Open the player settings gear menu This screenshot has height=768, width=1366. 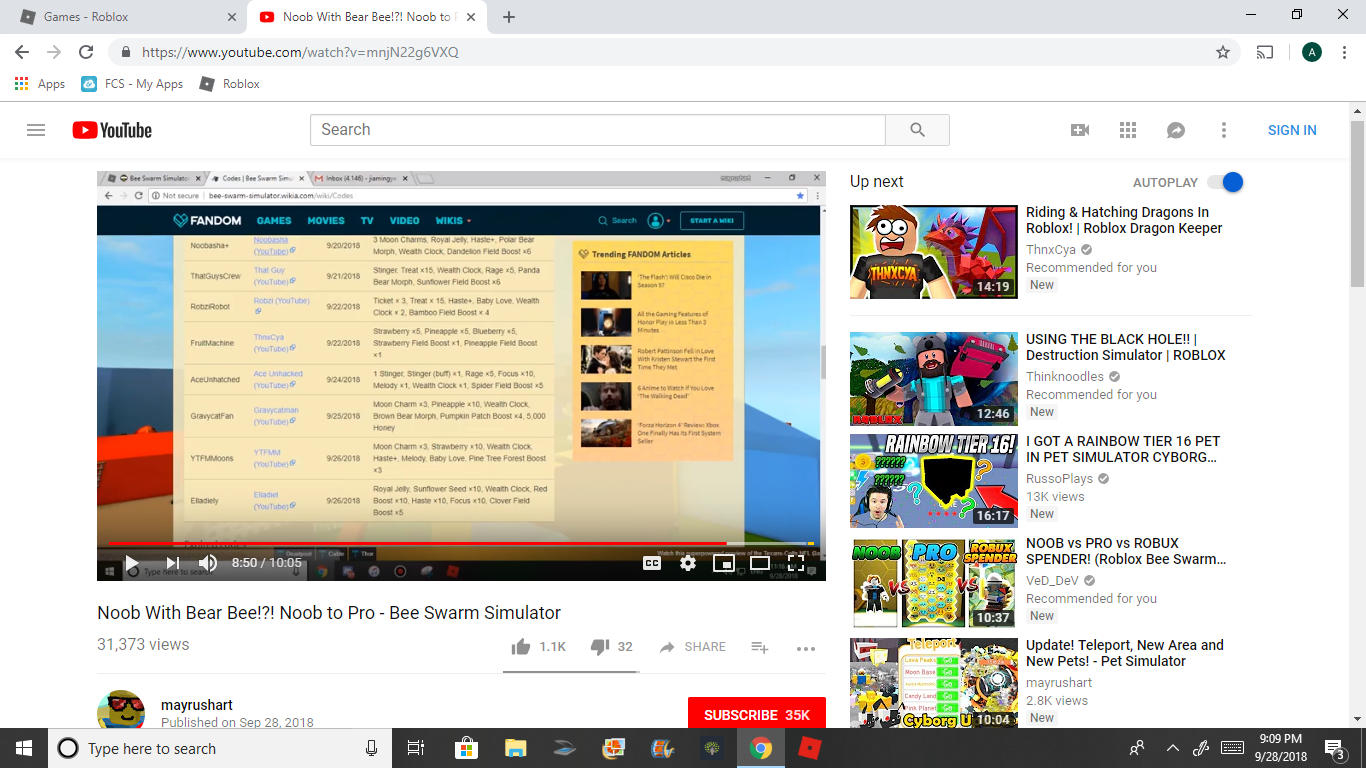pyautogui.click(x=687, y=563)
